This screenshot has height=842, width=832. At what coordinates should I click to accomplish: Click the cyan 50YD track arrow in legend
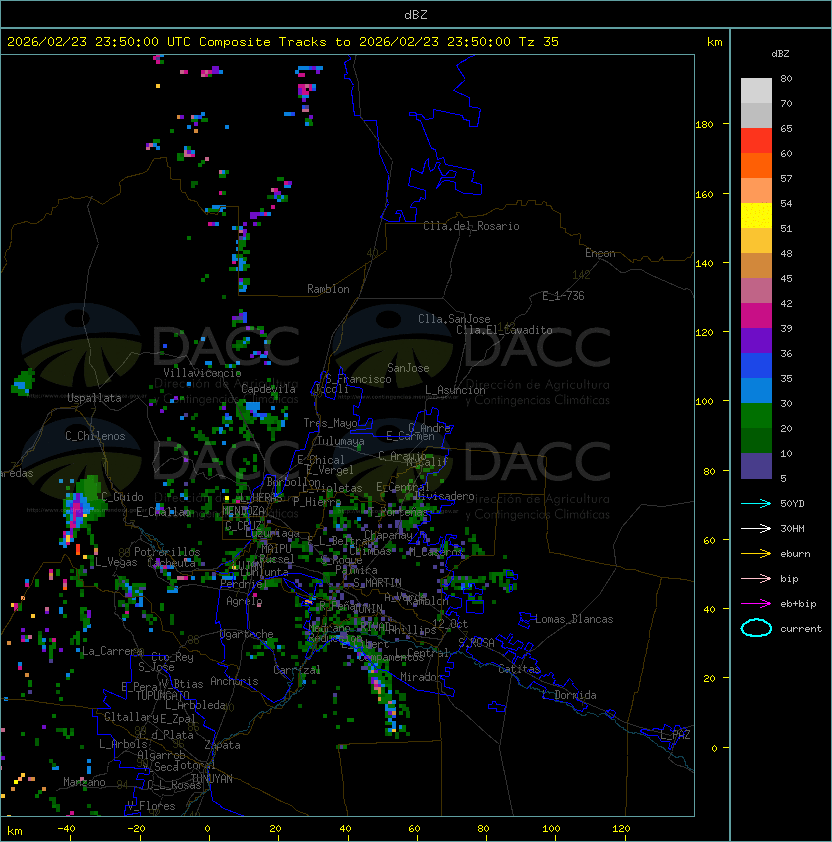[756, 504]
